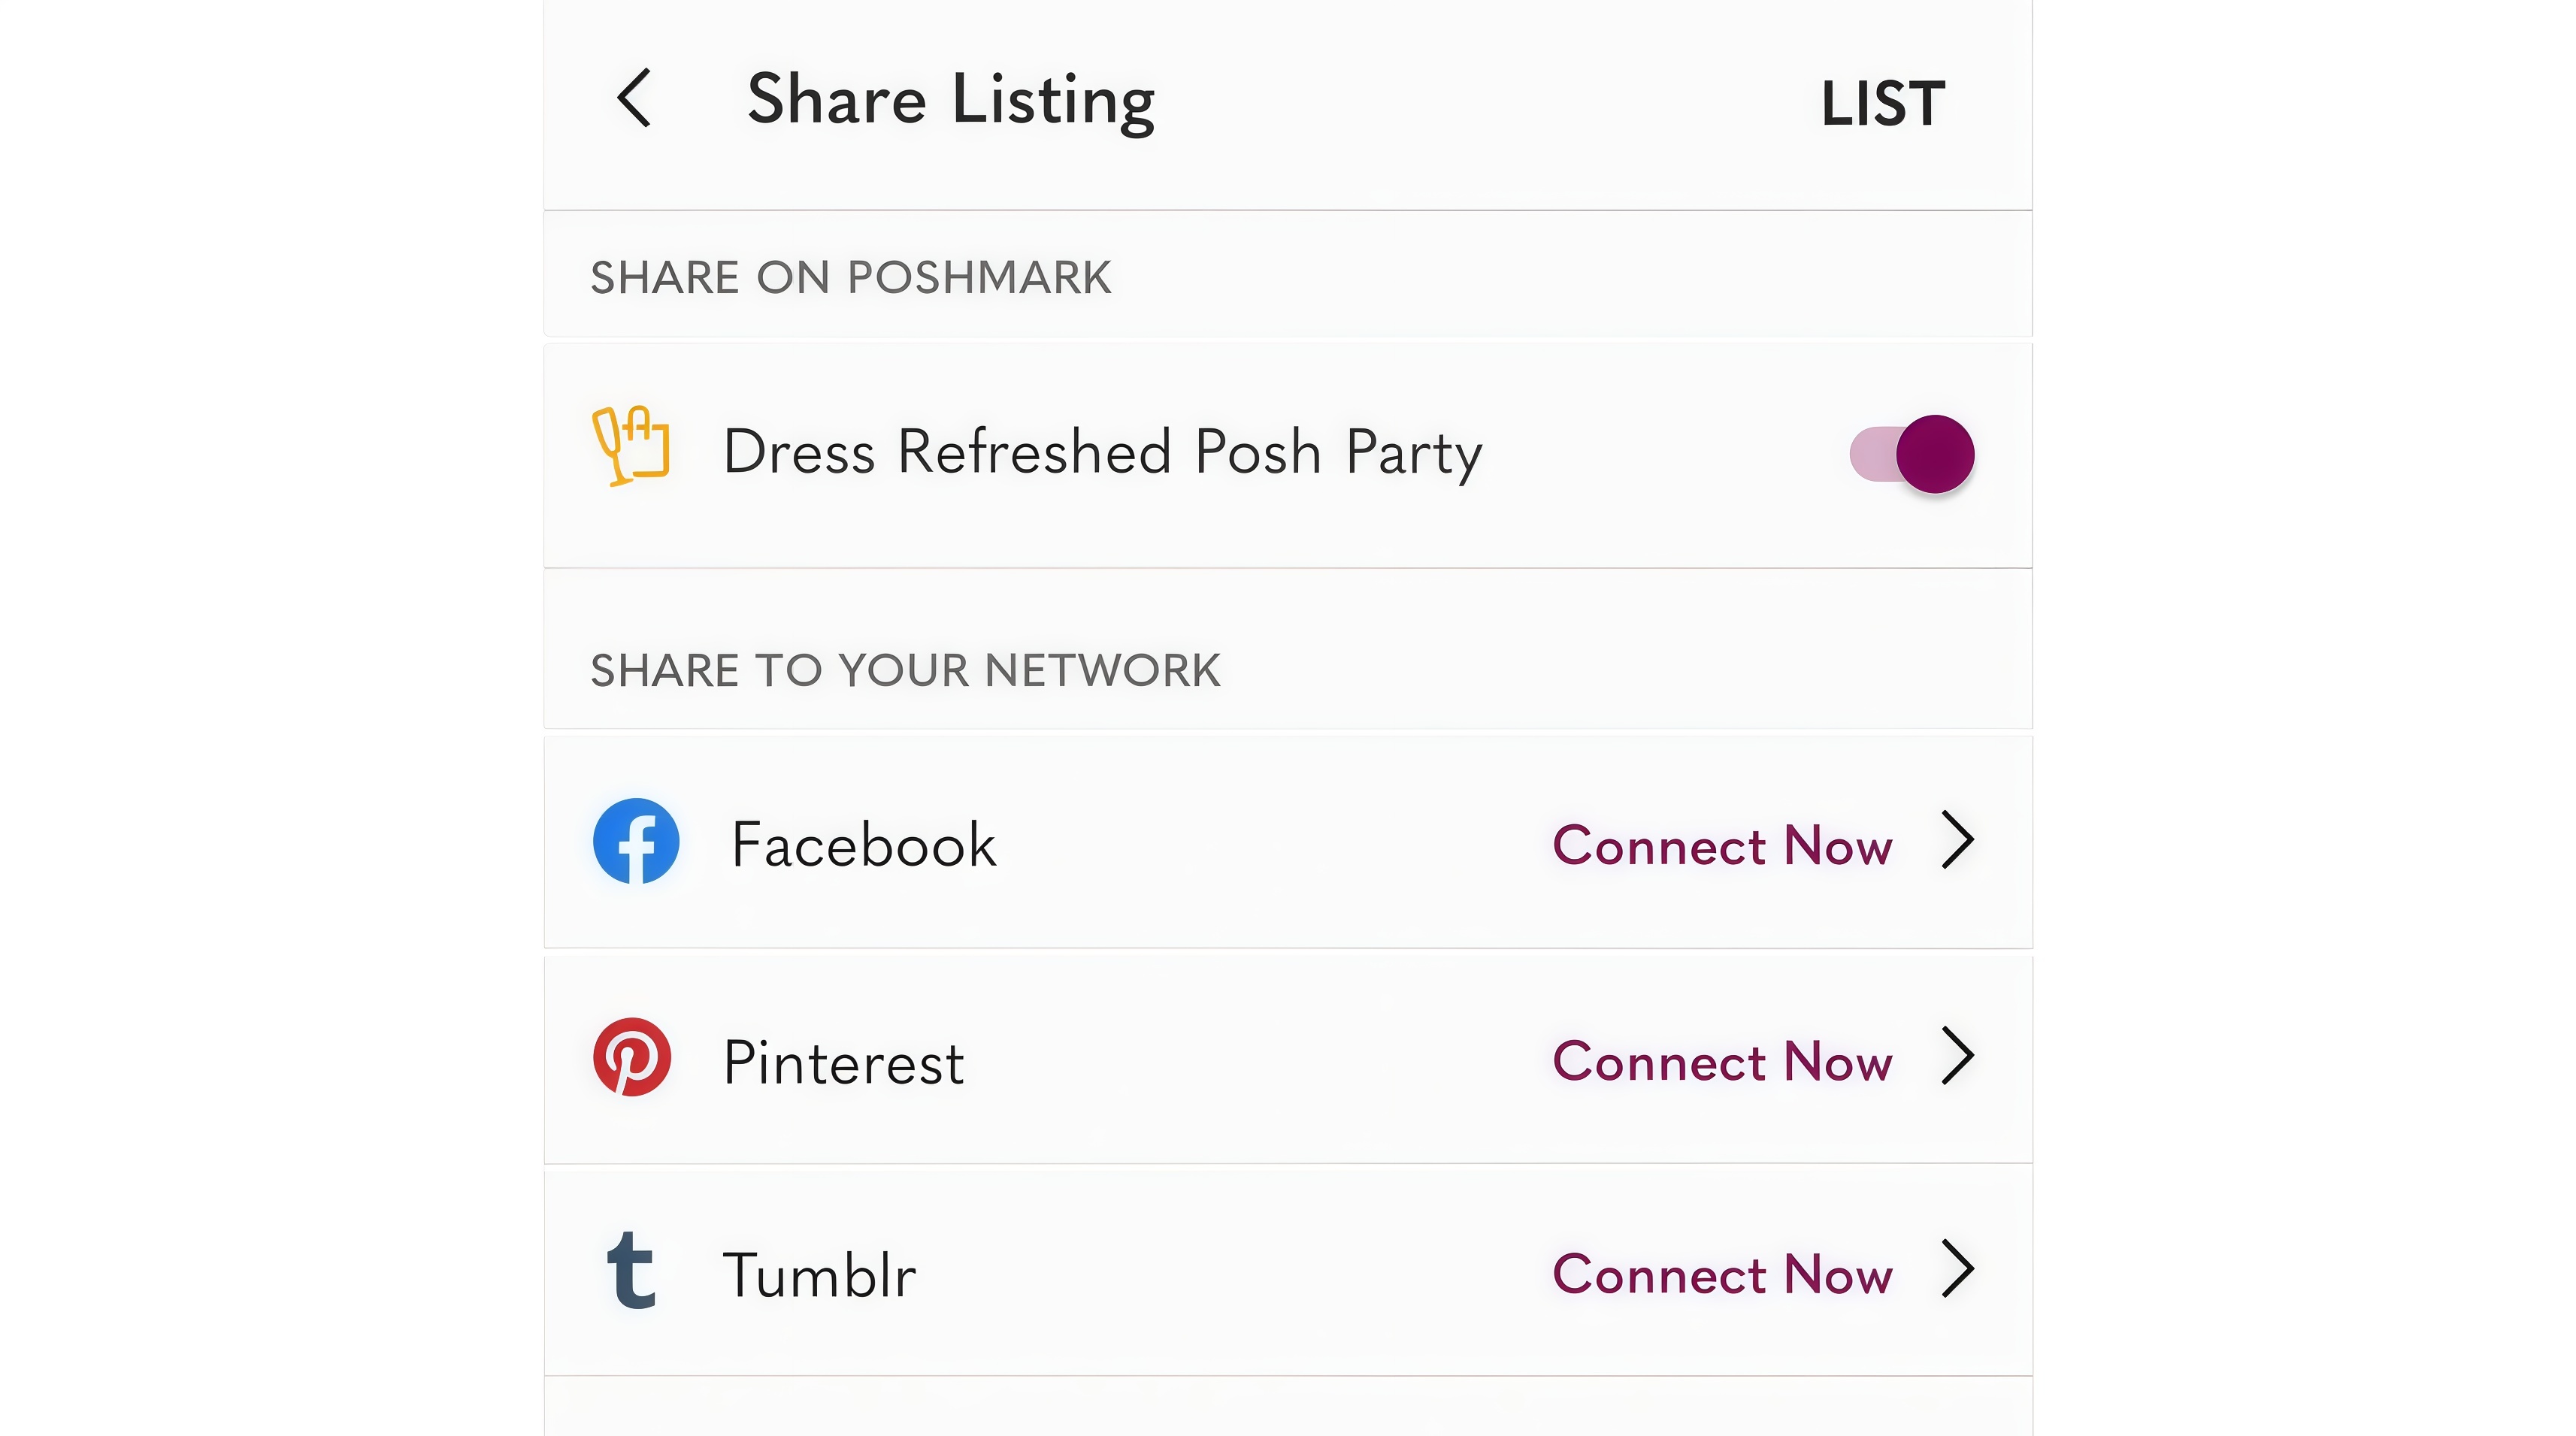Tap Connect Now for Pinterest
This screenshot has height=1436, width=2576.
point(1722,1062)
